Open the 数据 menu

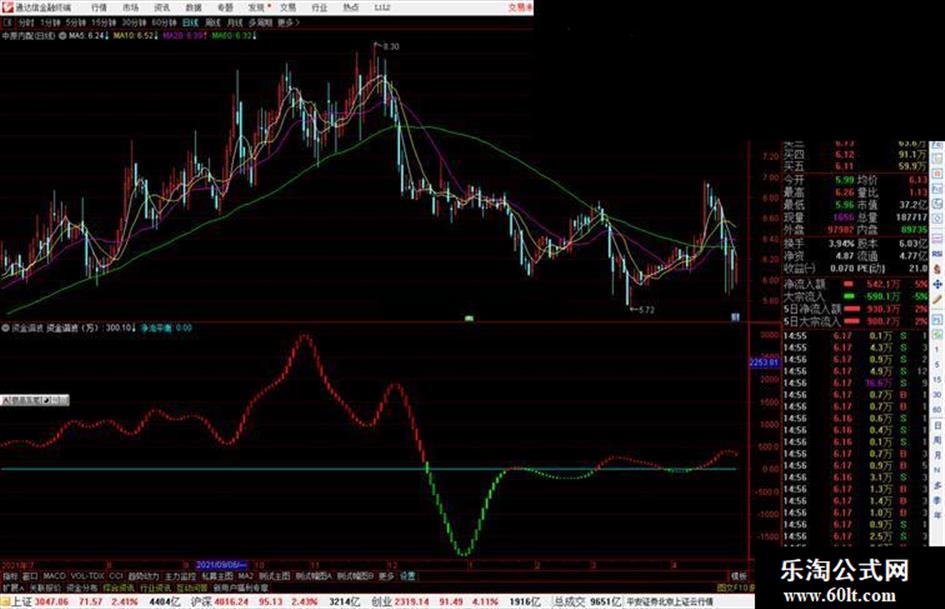click(193, 7)
